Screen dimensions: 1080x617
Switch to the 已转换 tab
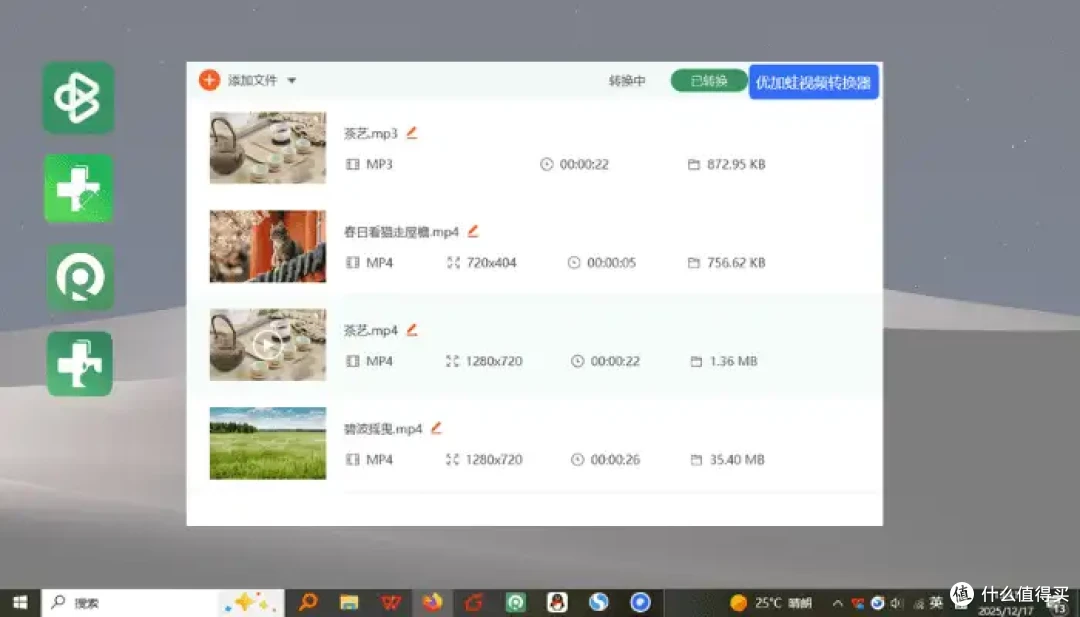pos(709,81)
